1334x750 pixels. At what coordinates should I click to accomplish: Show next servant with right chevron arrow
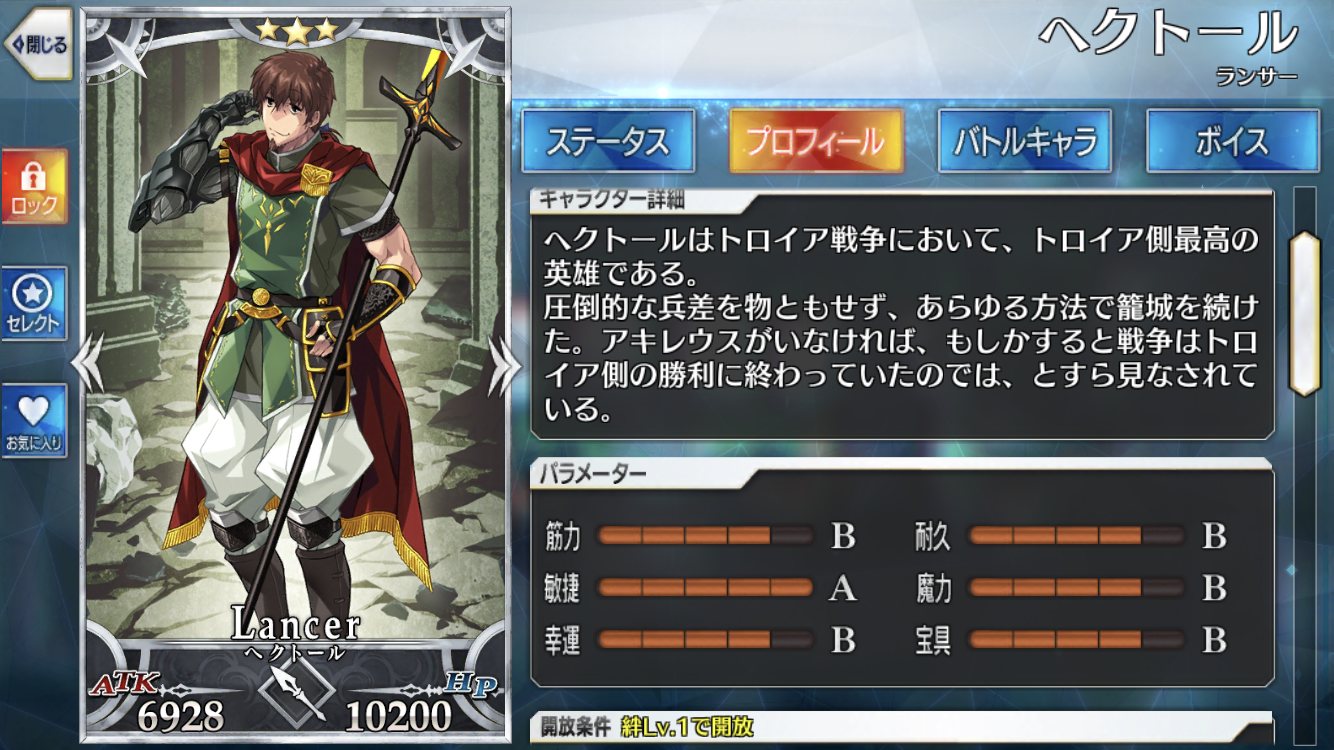(504, 361)
